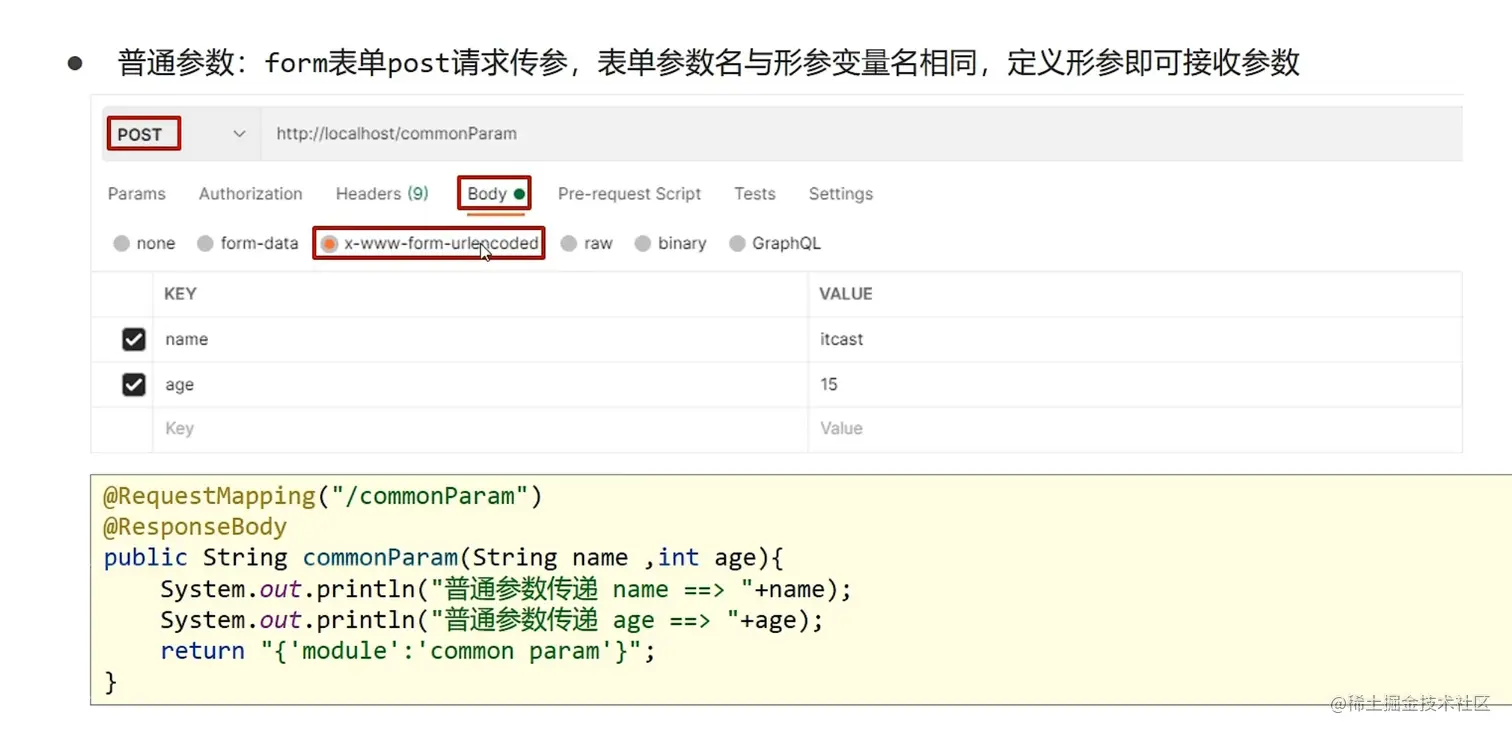
Task: Switch to the Tests tab
Action: point(755,194)
